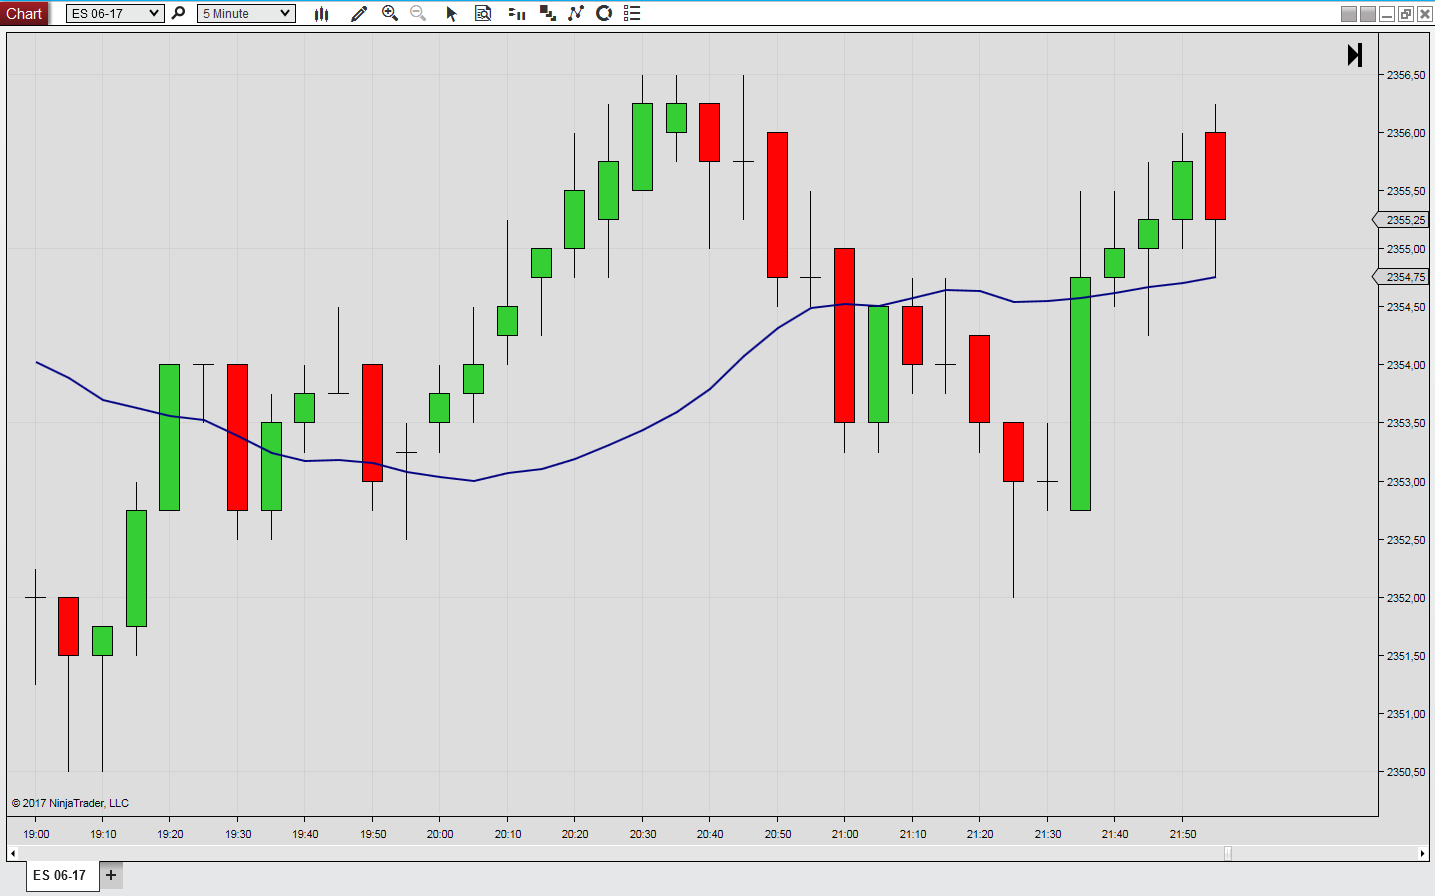The width and height of the screenshot is (1435, 896).
Task: Select the ES 06-17 chart tab
Action: [x=60, y=875]
